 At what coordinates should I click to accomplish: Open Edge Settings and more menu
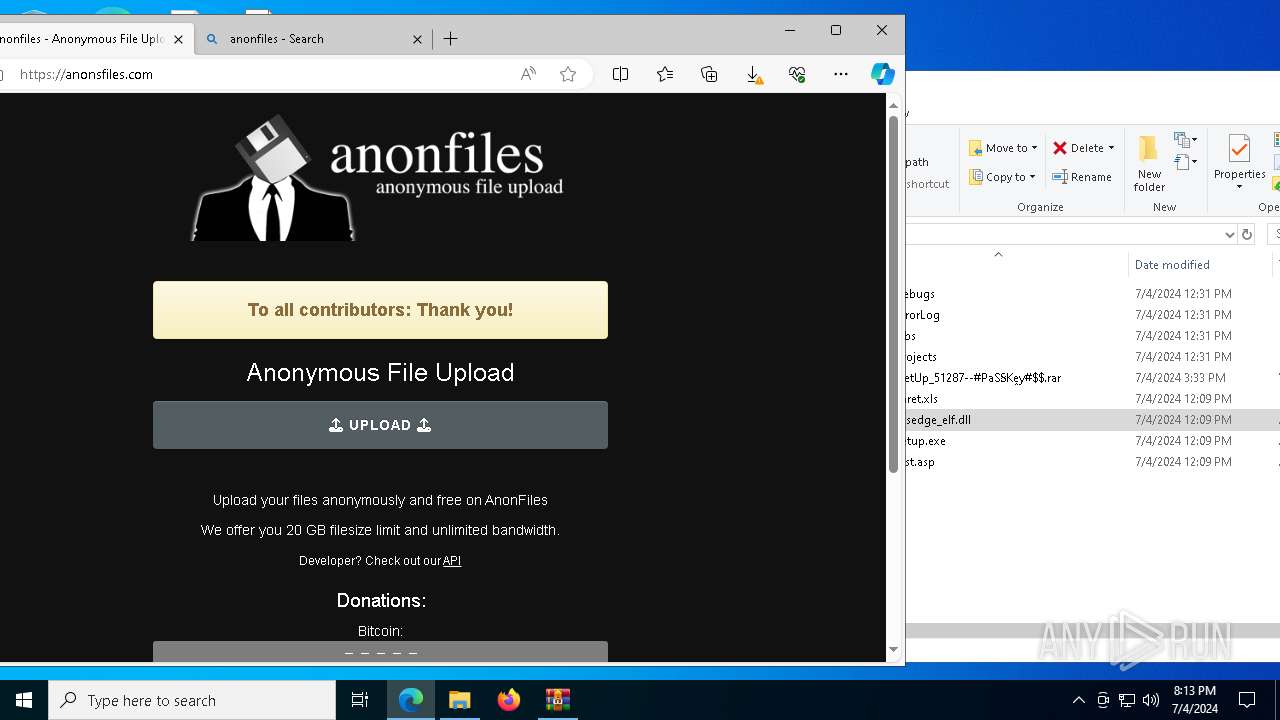pos(841,74)
